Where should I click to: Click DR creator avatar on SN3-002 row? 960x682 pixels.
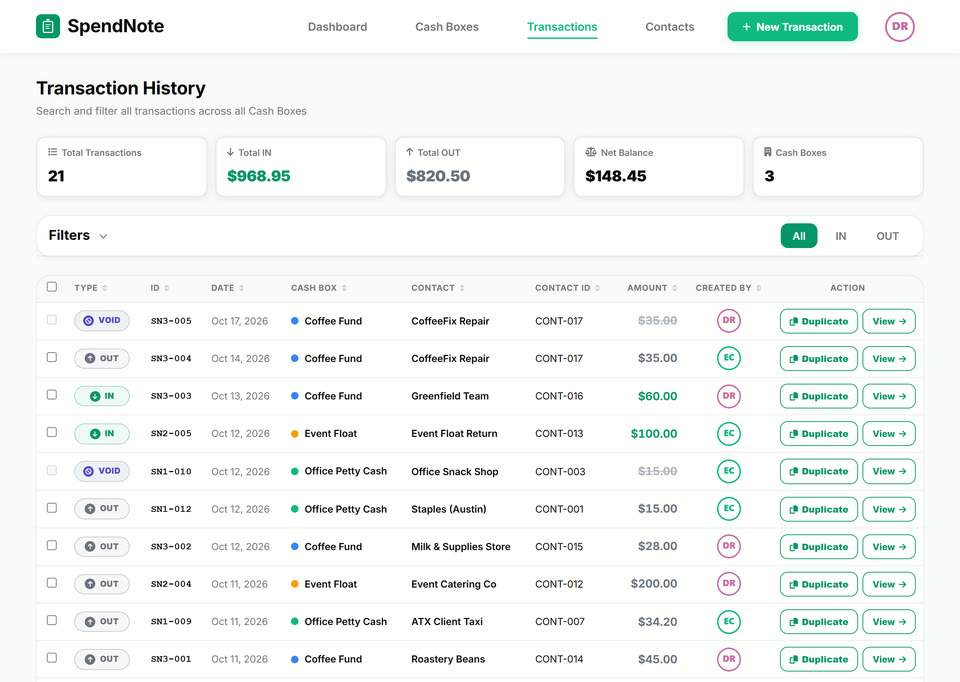pyautogui.click(x=729, y=546)
